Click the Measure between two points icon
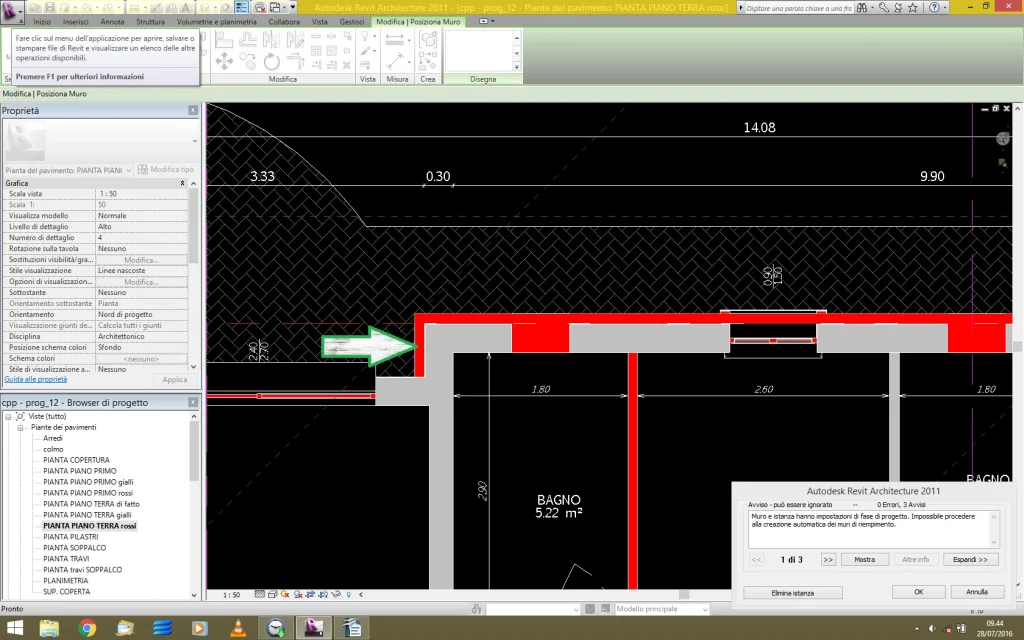 tap(395, 61)
